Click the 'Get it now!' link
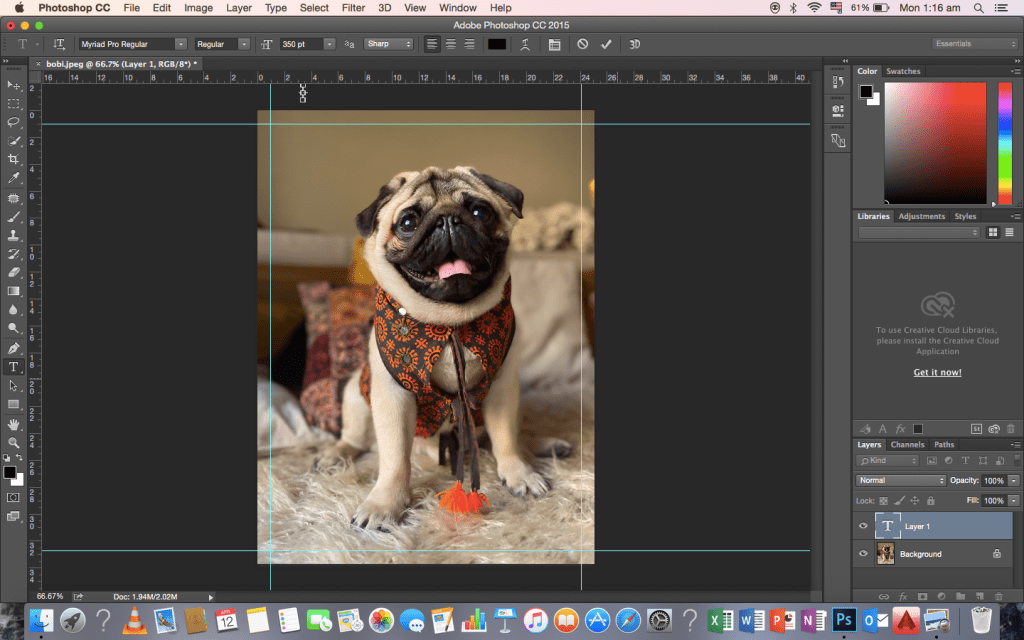 tap(937, 373)
